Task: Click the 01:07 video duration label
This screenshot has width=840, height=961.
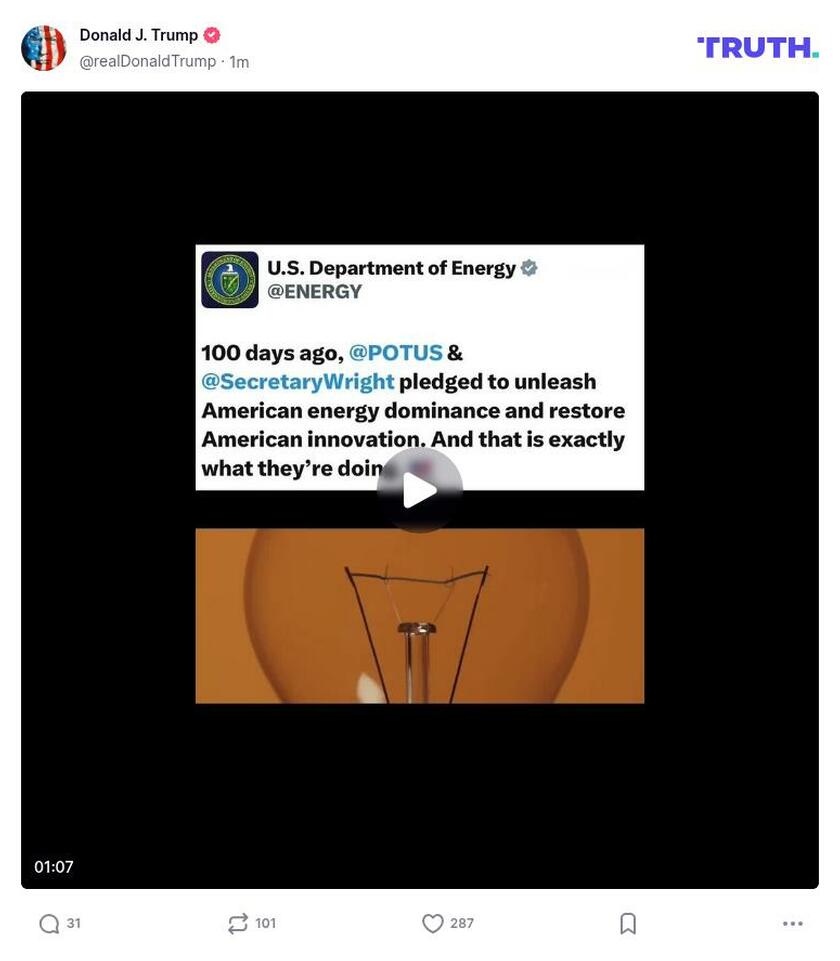Action: click(54, 867)
